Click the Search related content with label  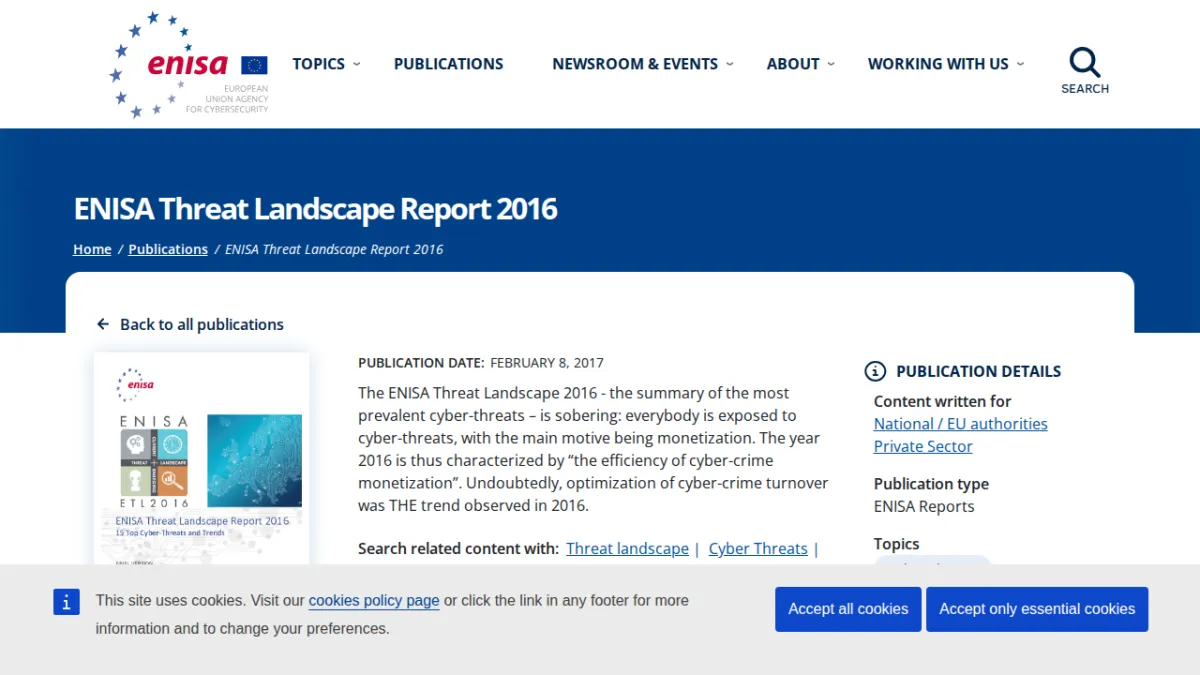click(458, 549)
